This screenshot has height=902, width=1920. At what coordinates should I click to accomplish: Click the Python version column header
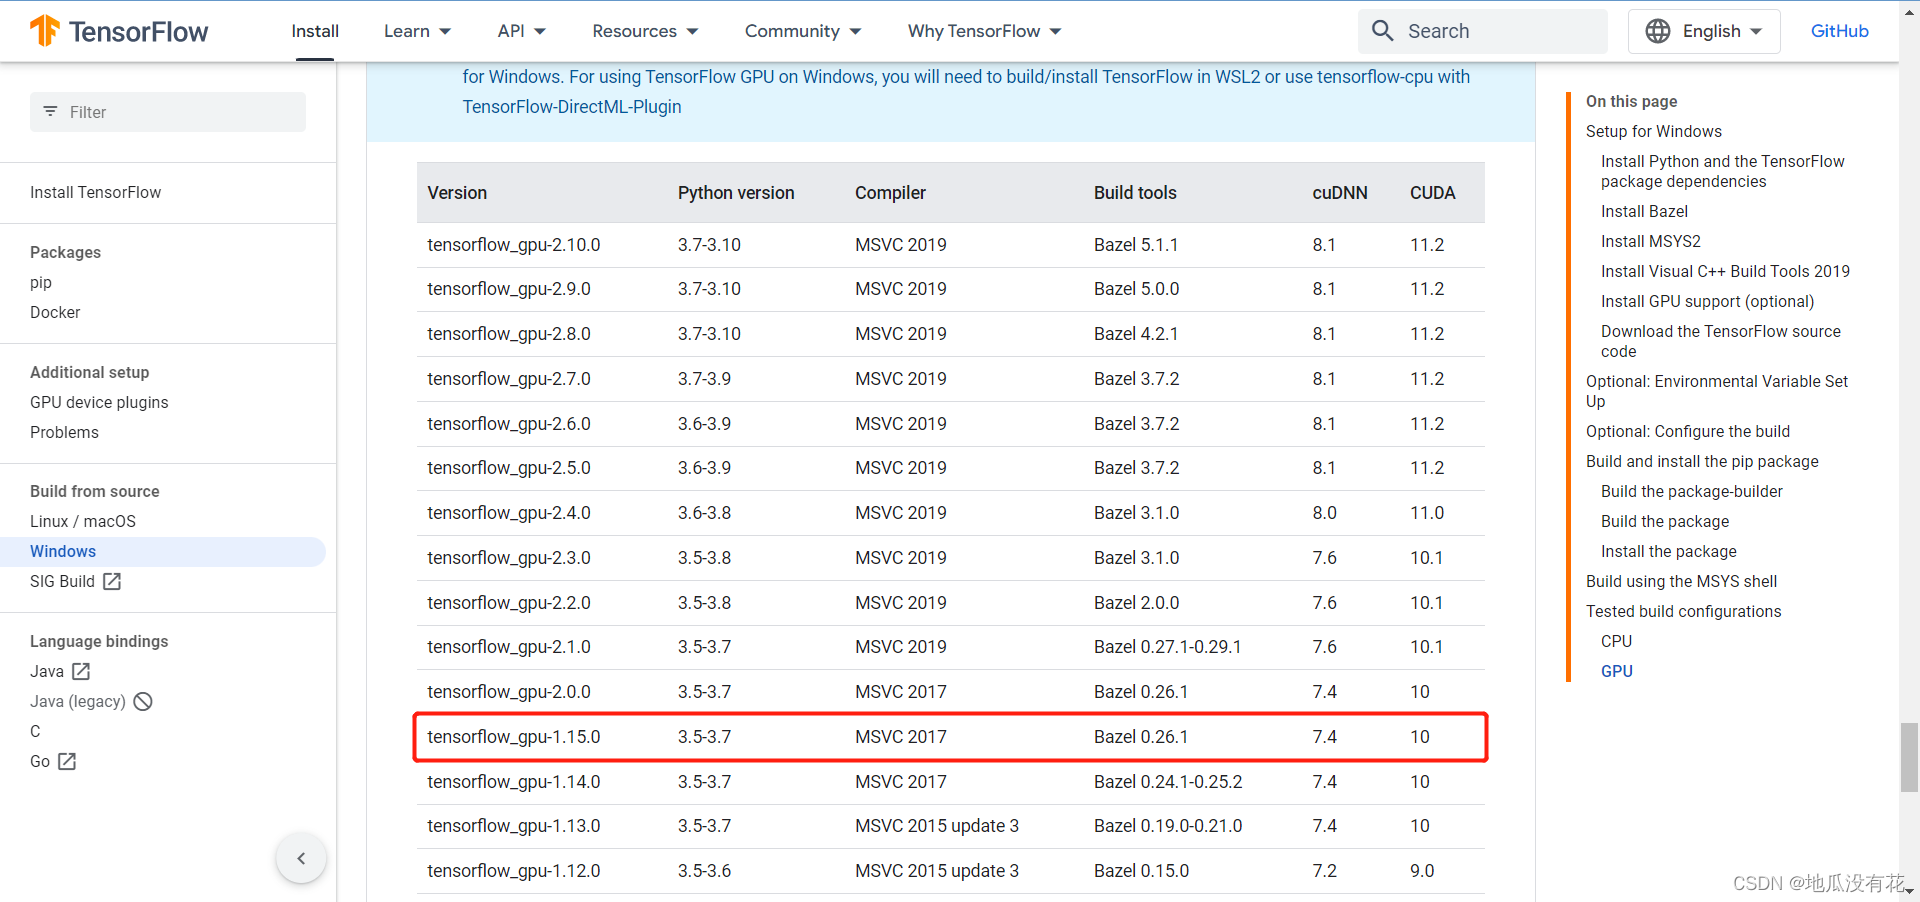click(x=736, y=193)
